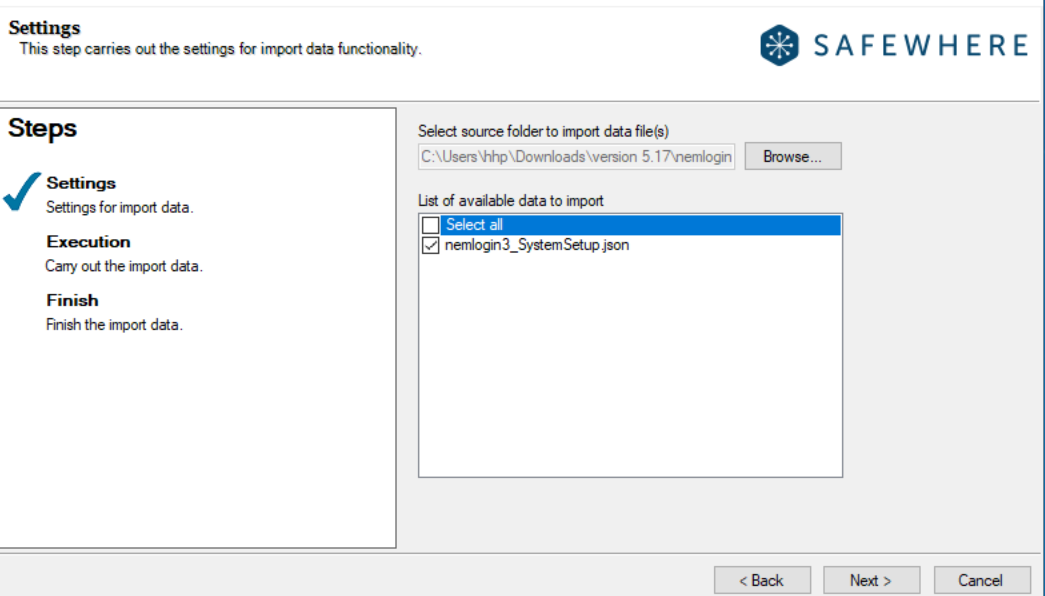This screenshot has width=1045, height=596.
Task: Click the Select all row label
Action: point(475,225)
